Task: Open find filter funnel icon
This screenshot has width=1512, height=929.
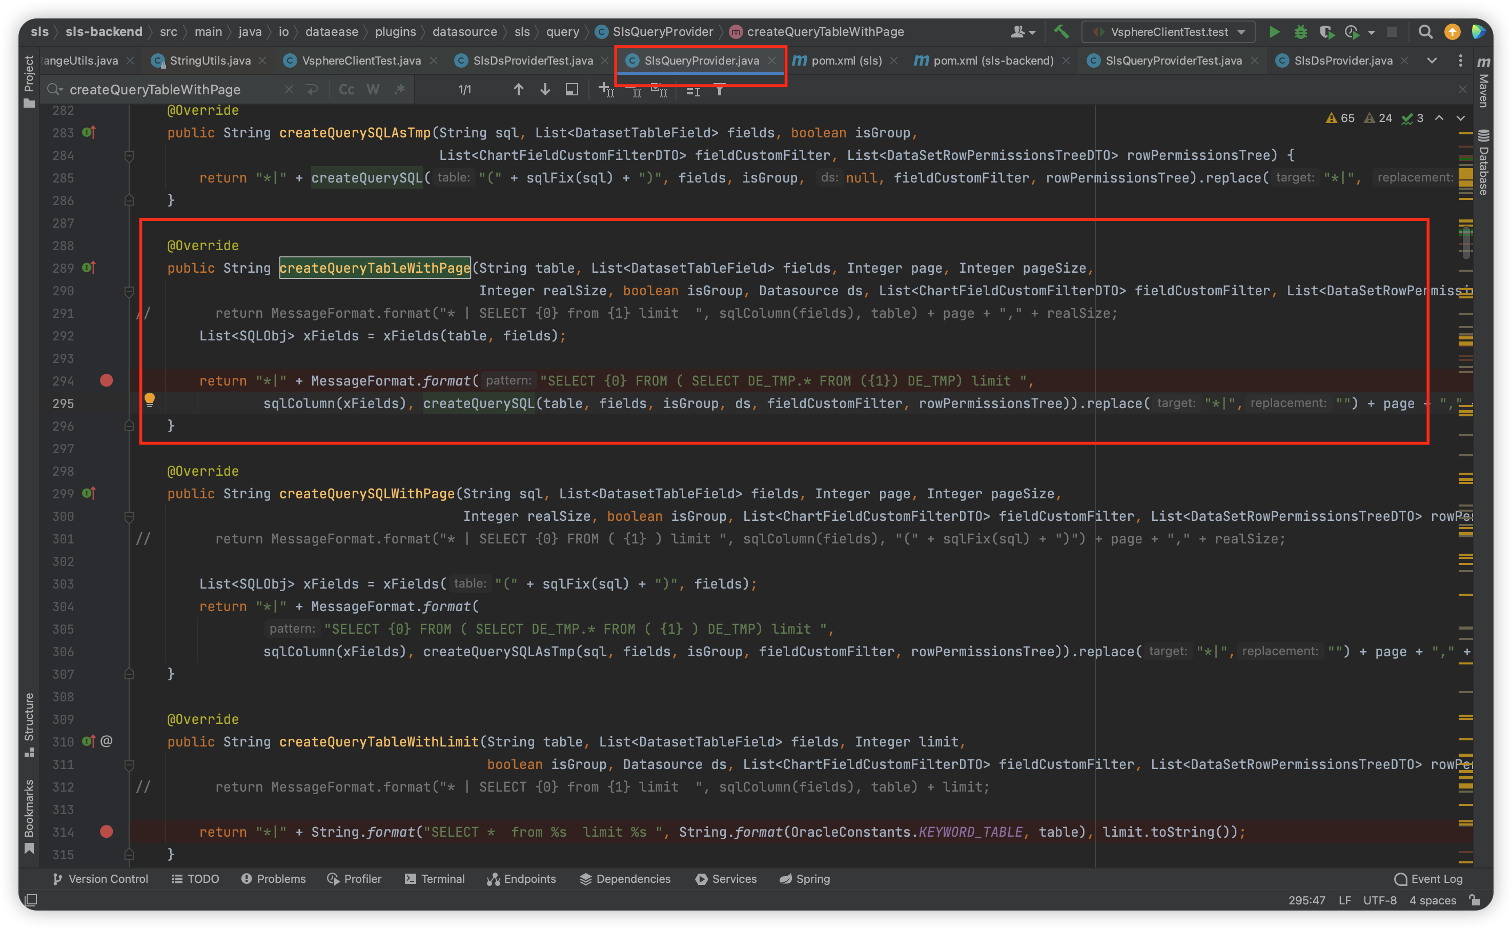Action: pyautogui.click(x=719, y=89)
